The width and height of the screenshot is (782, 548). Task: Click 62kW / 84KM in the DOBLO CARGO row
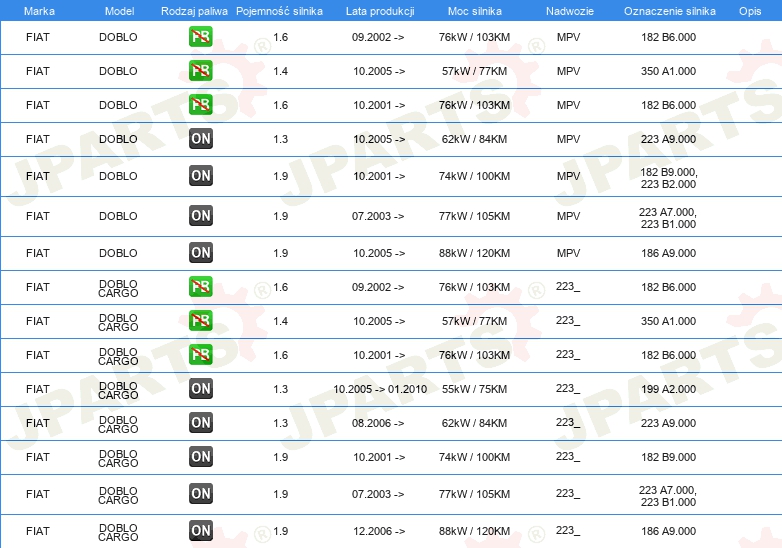point(474,423)
